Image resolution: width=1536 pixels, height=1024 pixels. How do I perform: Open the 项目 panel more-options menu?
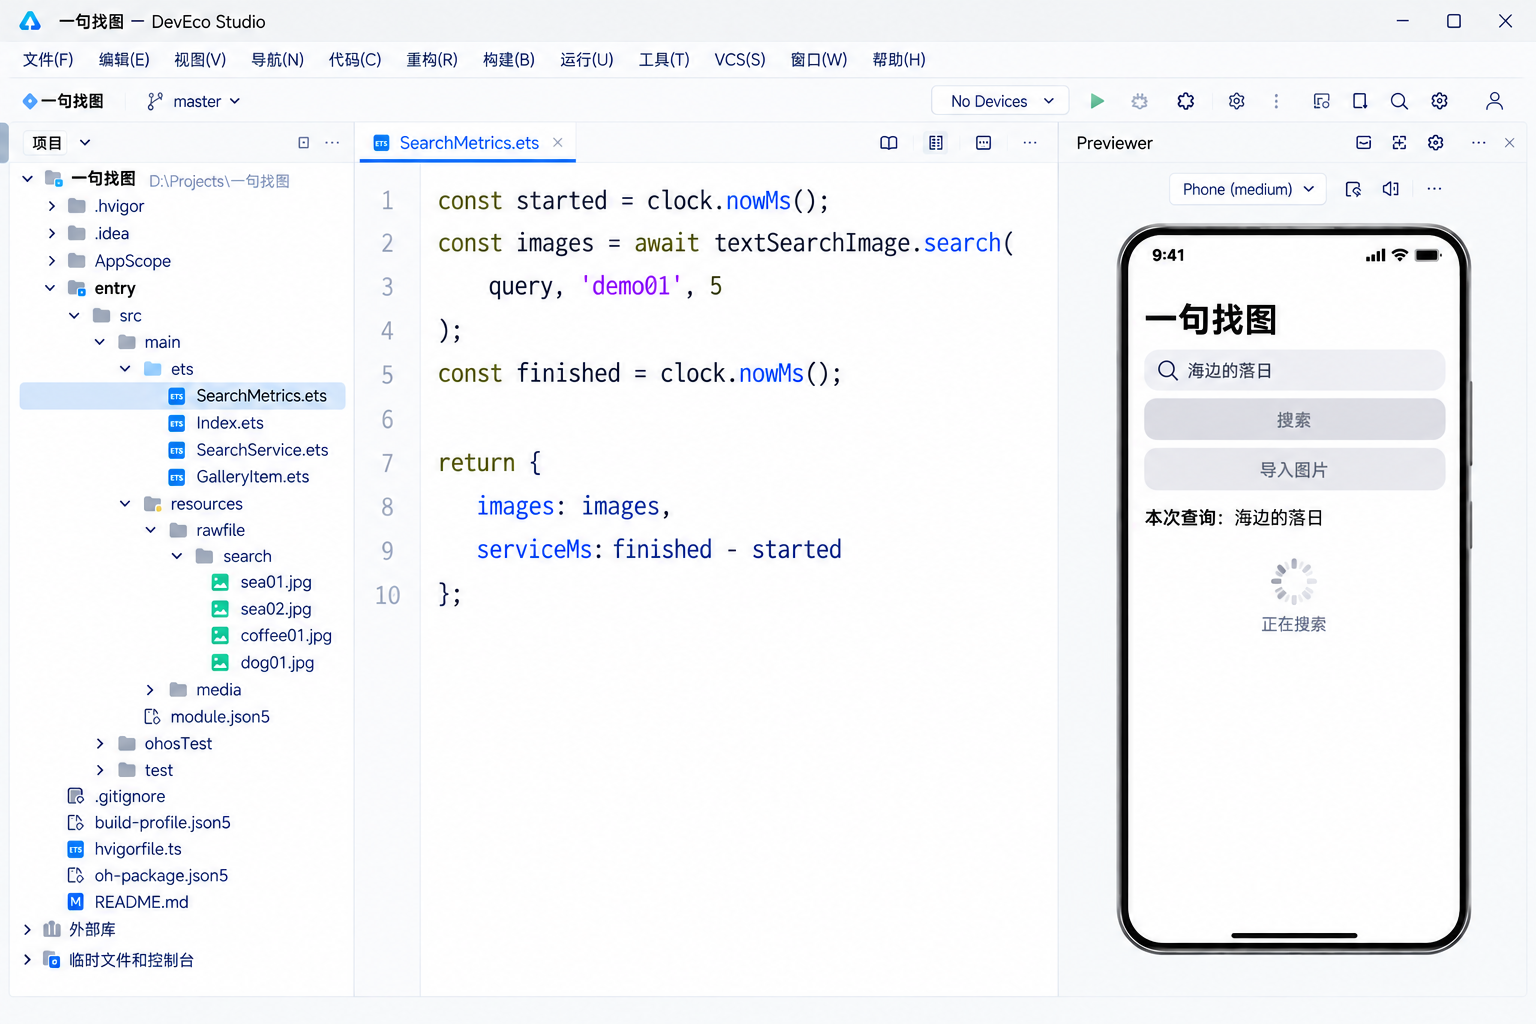pos(332,143)
